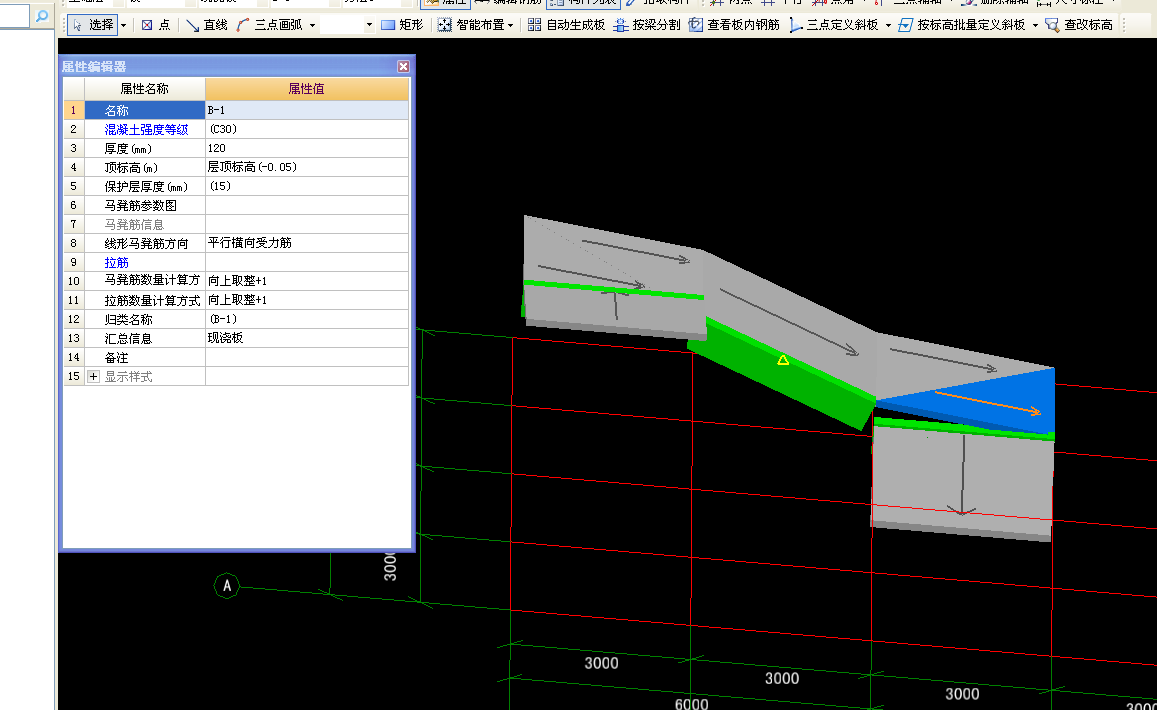This screenshot has height=710, width=1157.
Task: Open the dropdown arrow next to 三点画弧
Action: (x=312, y=25)
